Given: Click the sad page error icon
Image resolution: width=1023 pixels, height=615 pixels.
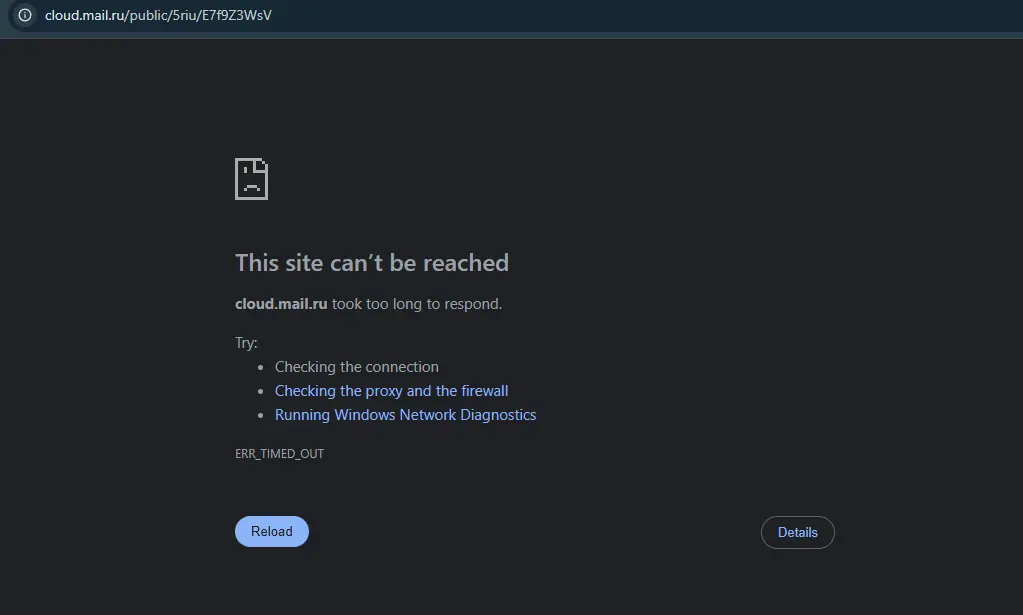Looking at the screenshot, I should [x=251, y=179].
